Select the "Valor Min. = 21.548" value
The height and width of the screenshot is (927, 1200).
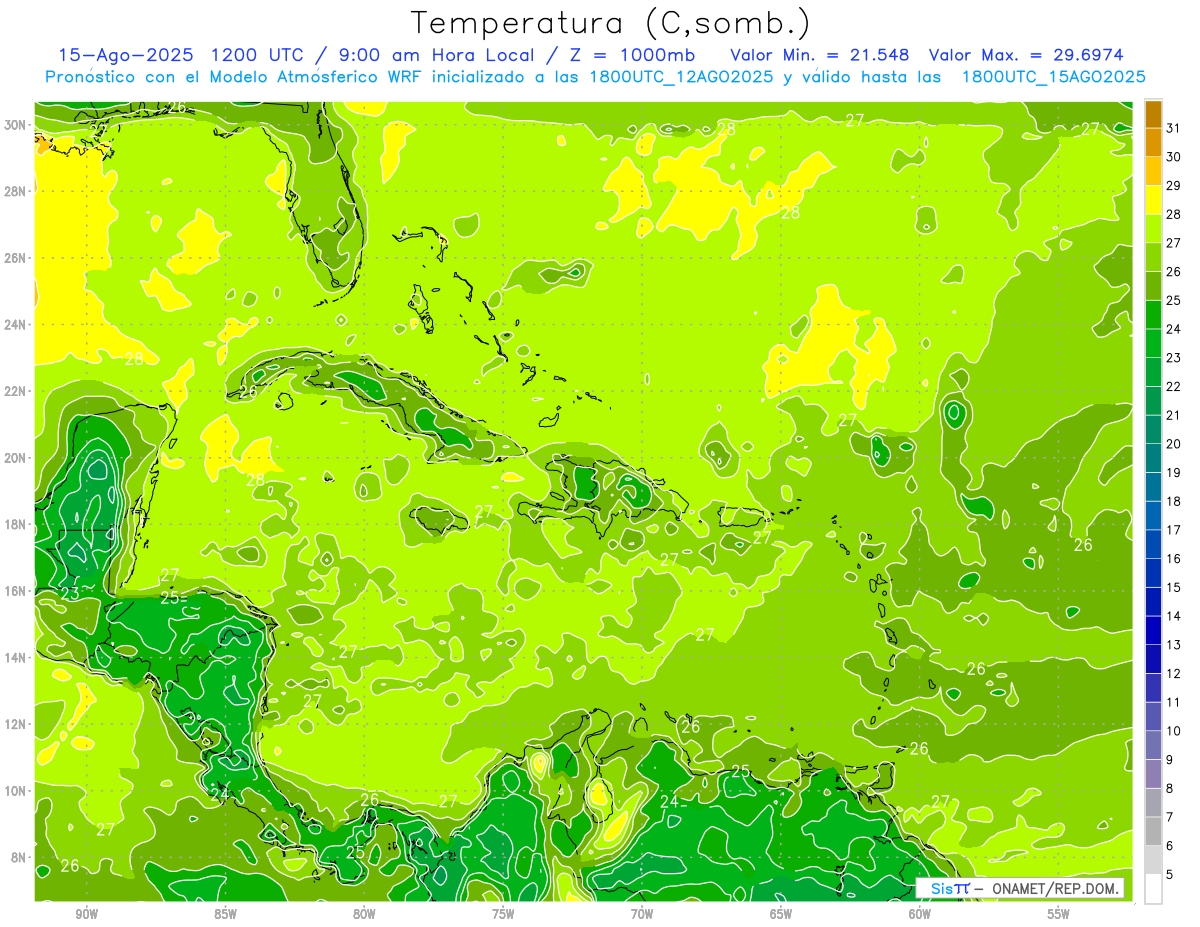tap(820, 55)
